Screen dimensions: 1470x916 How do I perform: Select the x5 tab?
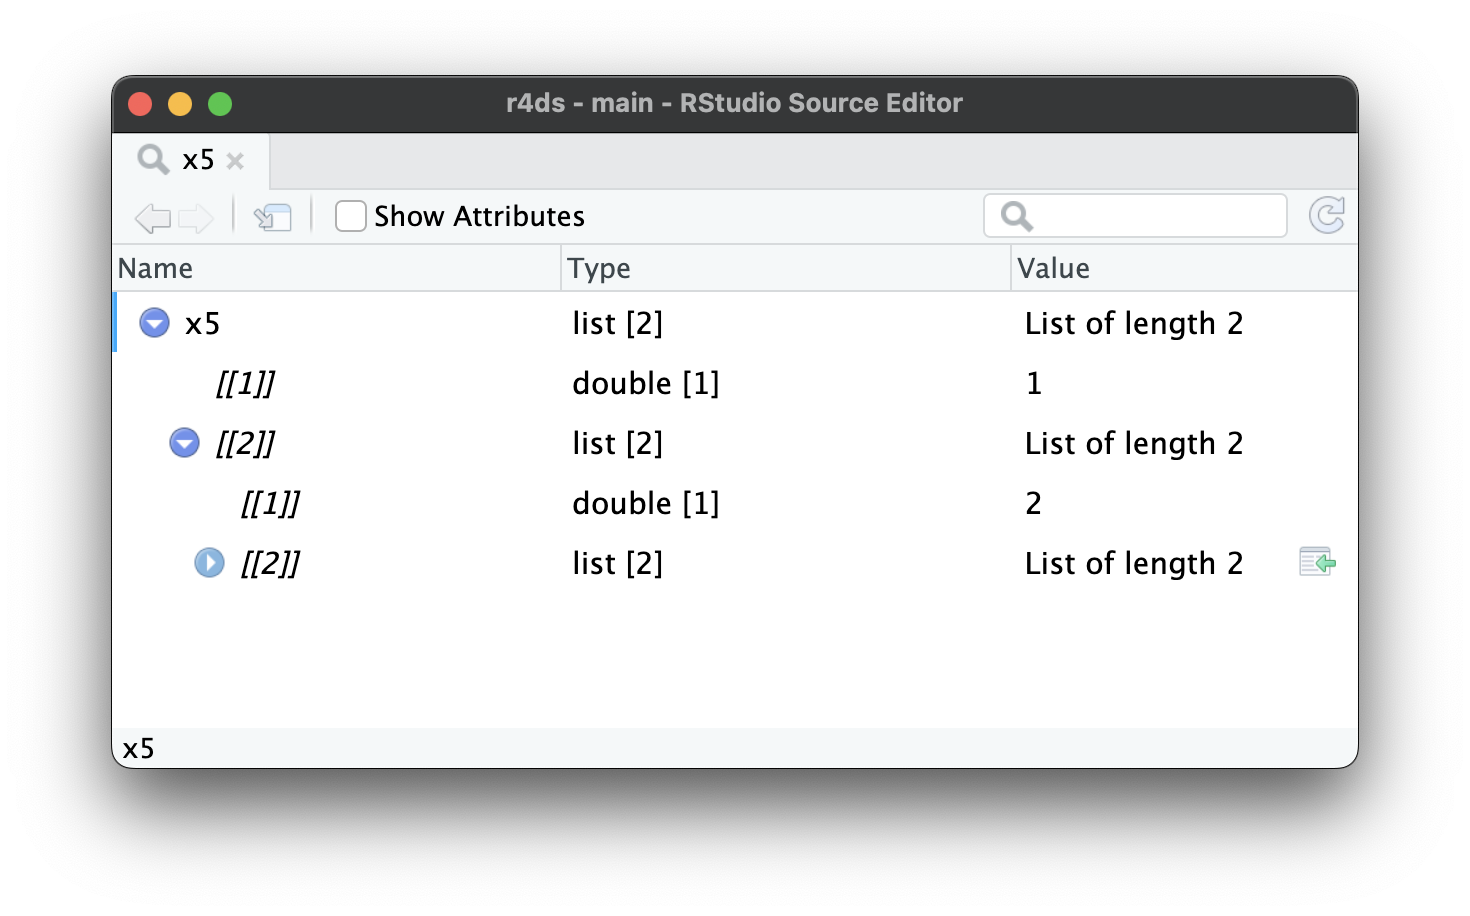coord(198,160)
